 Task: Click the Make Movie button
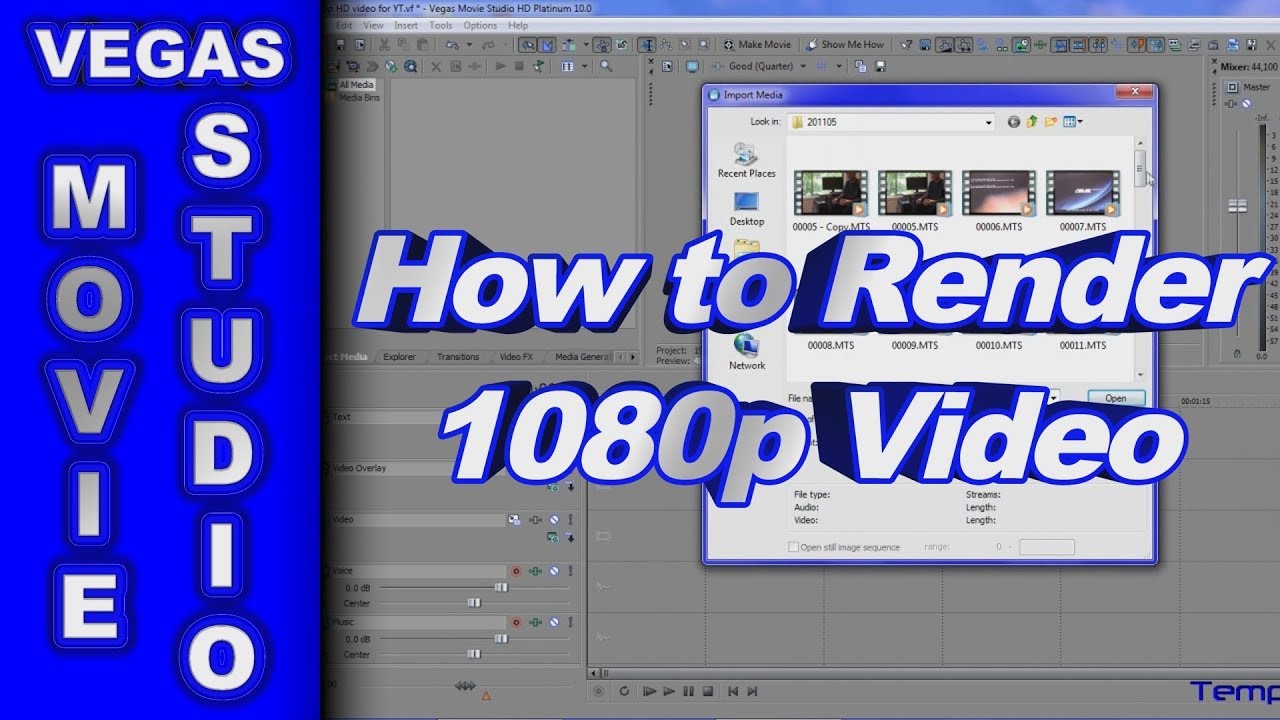[757, 45]
